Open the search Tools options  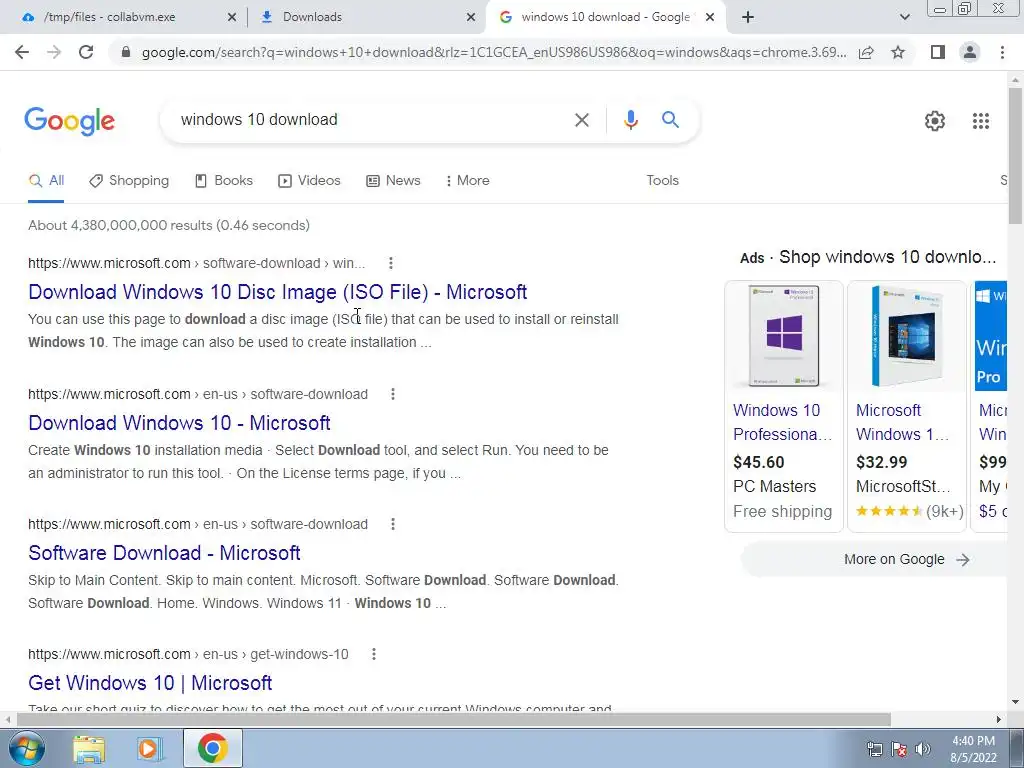(662, 180)
